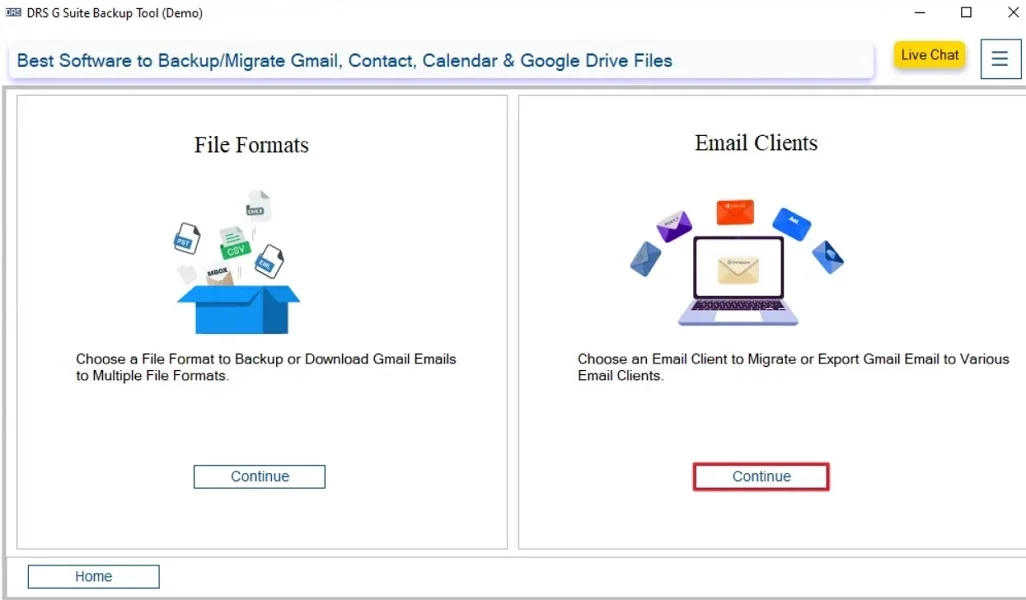The image size is (1026, 600).
Task: Click the orange Office 365 envelope icon
Action: [x=735, y=211]
